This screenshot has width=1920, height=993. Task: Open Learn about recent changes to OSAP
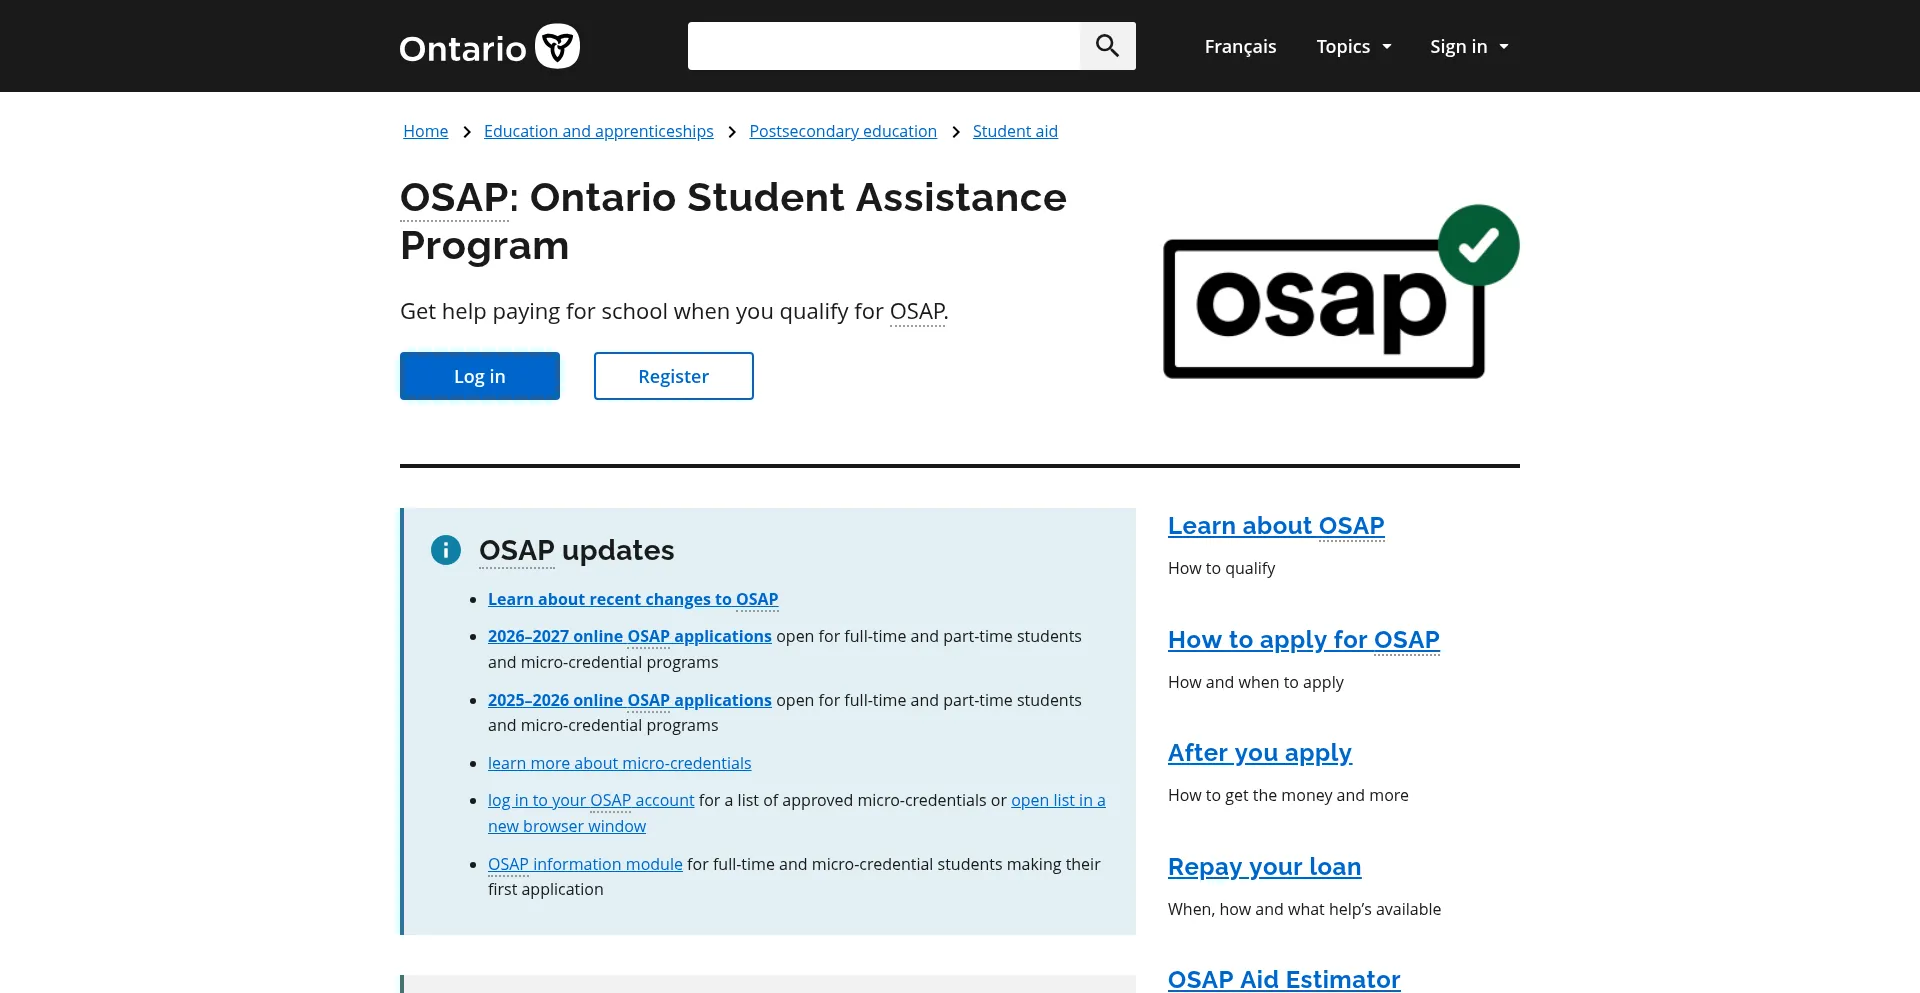click(633, 599)
